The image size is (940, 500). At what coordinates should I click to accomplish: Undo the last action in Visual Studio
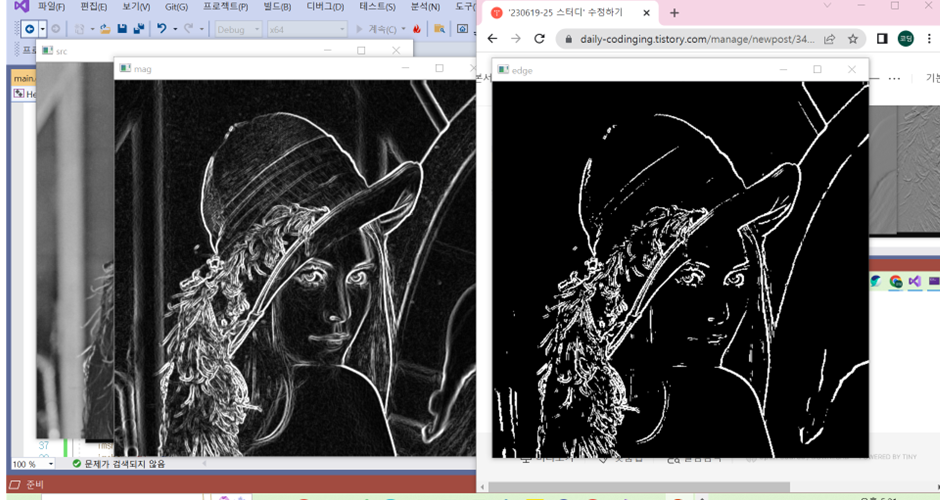(x=162, y=29)
